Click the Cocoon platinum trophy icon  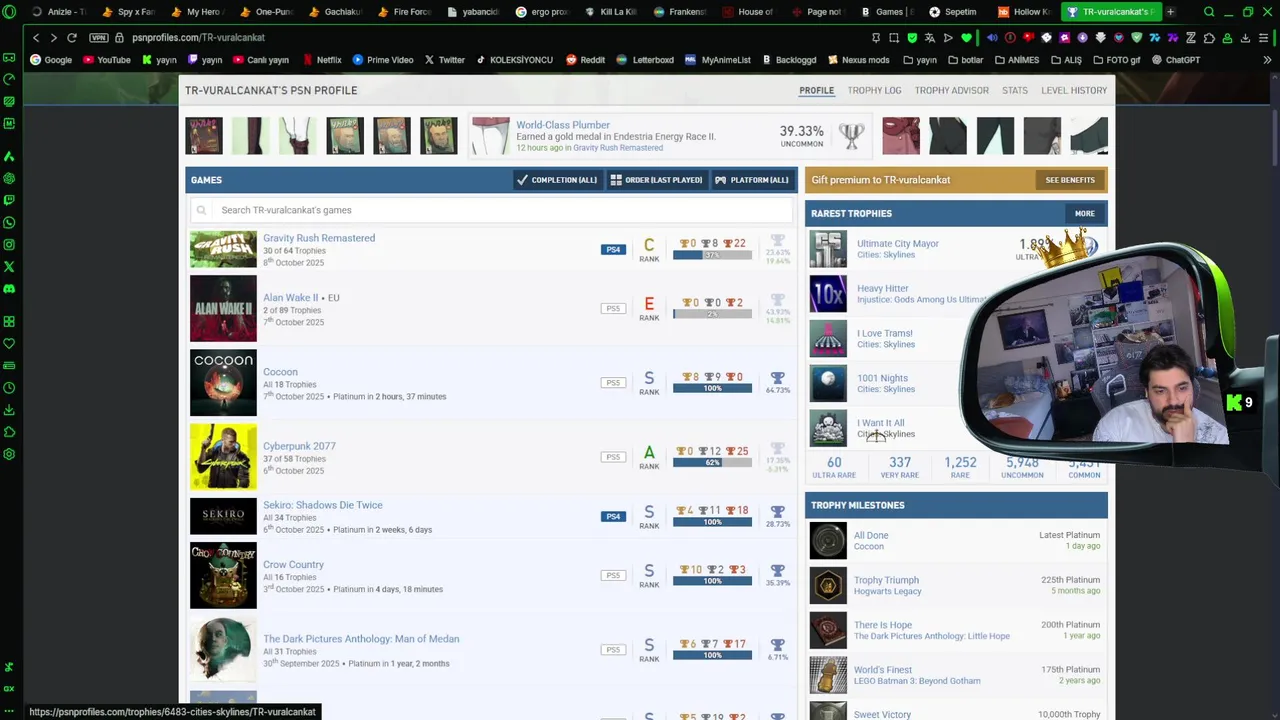(x=777, y=378)
